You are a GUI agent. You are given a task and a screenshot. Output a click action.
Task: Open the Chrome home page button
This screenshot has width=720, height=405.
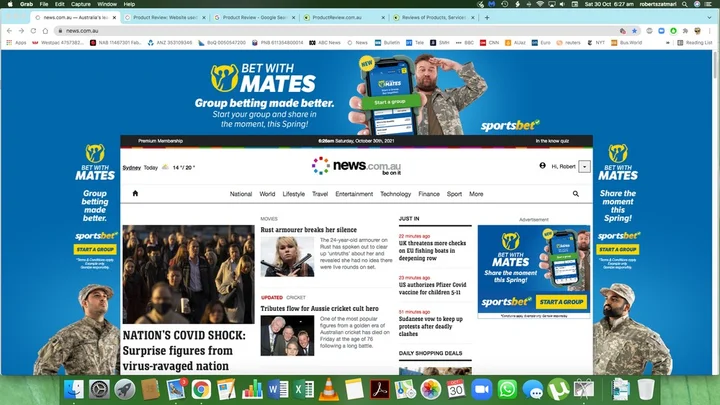[45, 31]
